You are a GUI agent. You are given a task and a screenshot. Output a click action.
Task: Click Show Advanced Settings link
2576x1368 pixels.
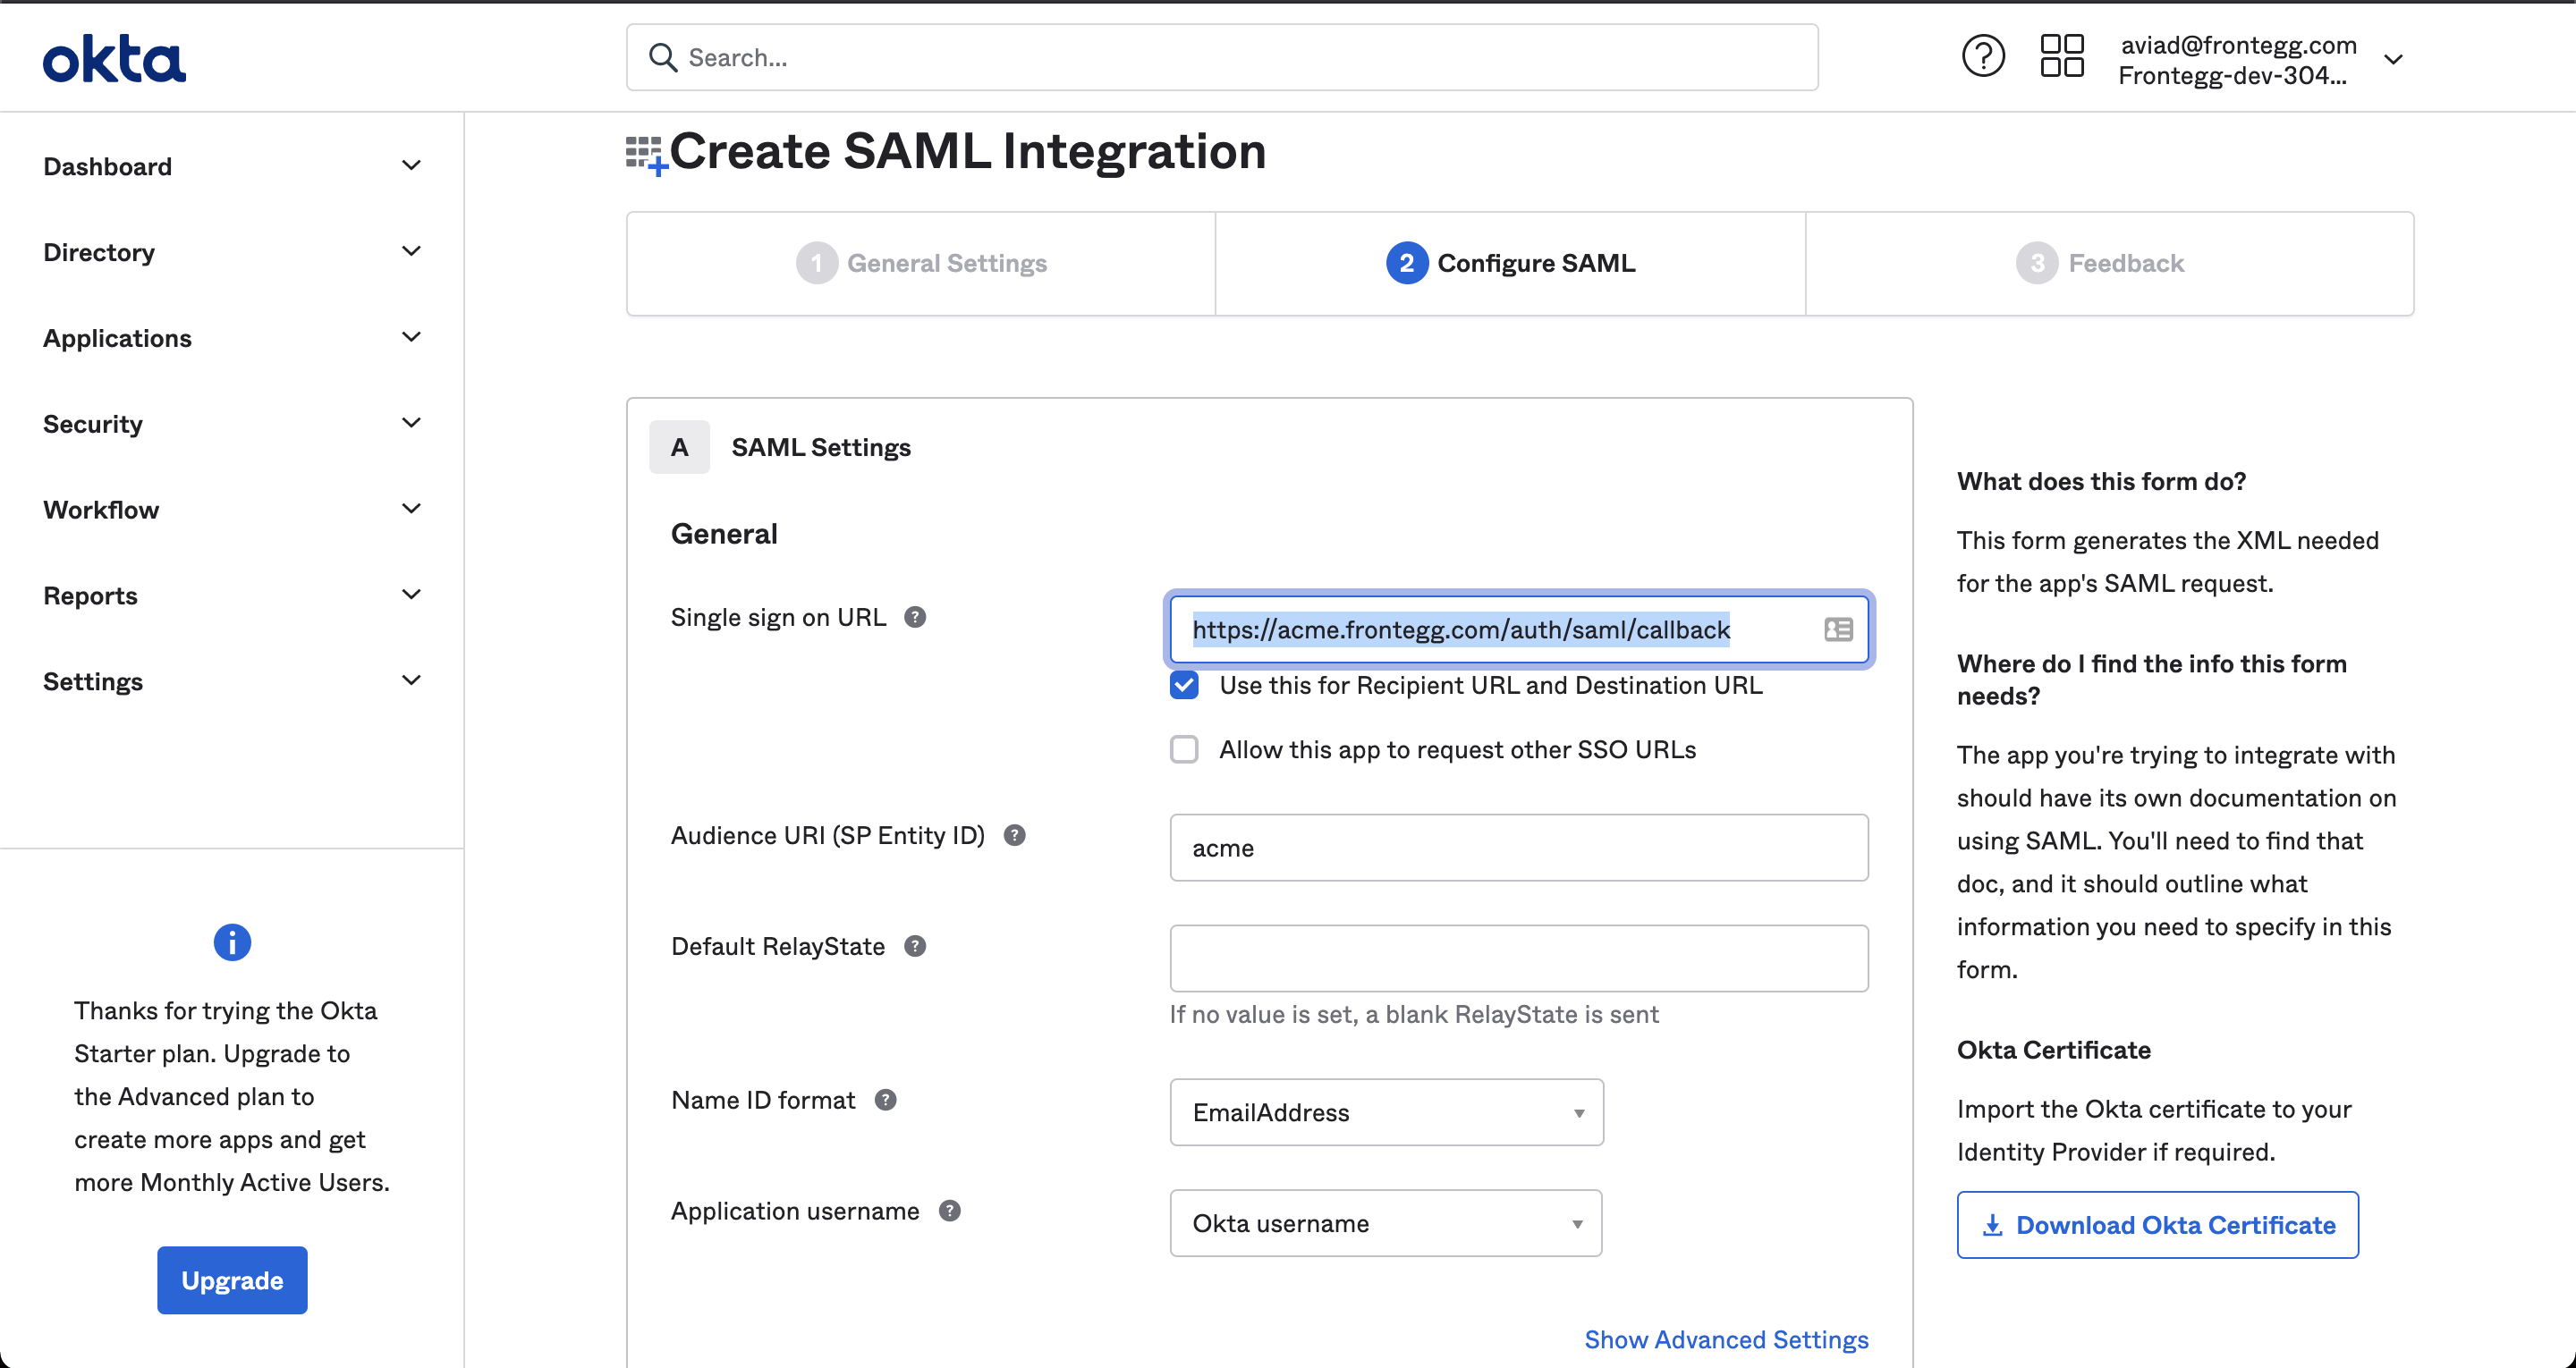tap(1725, 1339)
